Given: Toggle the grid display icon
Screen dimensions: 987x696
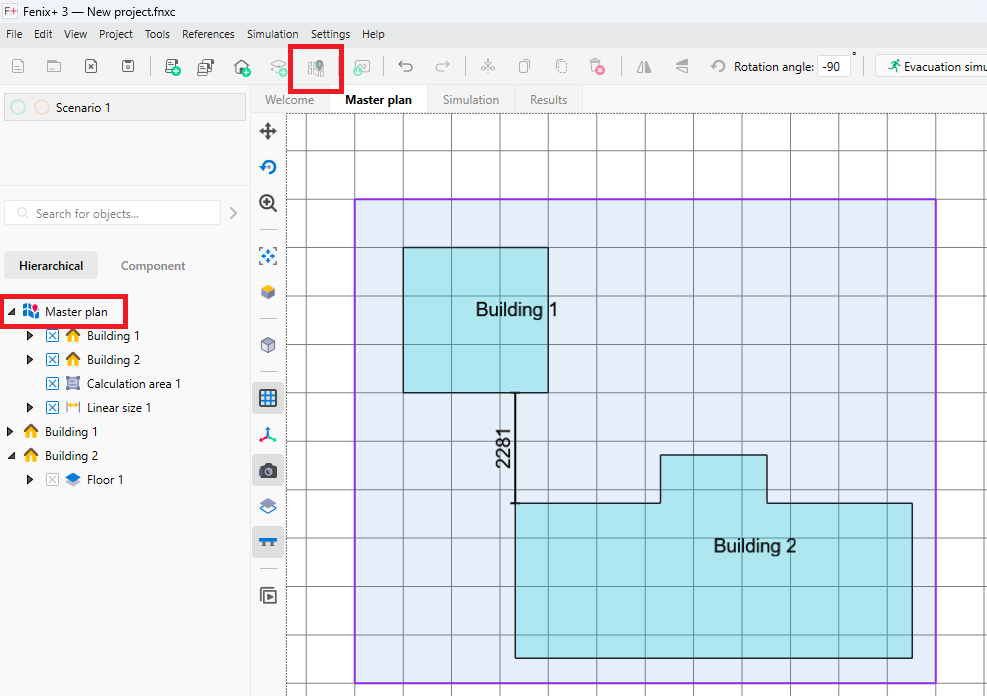Looking at the screenshot, I should pos(268,398).
